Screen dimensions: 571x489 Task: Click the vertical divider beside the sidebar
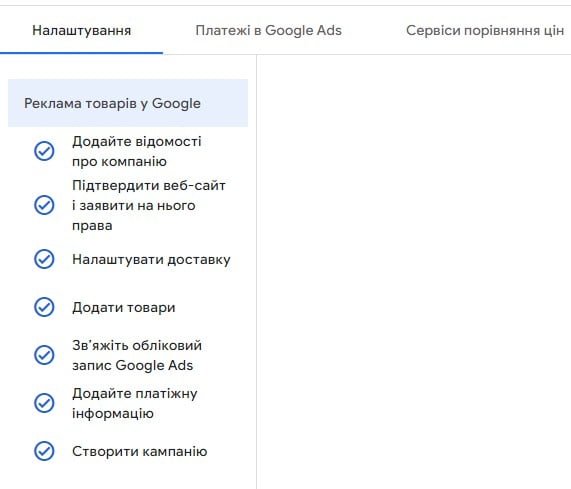pos(256,272)
